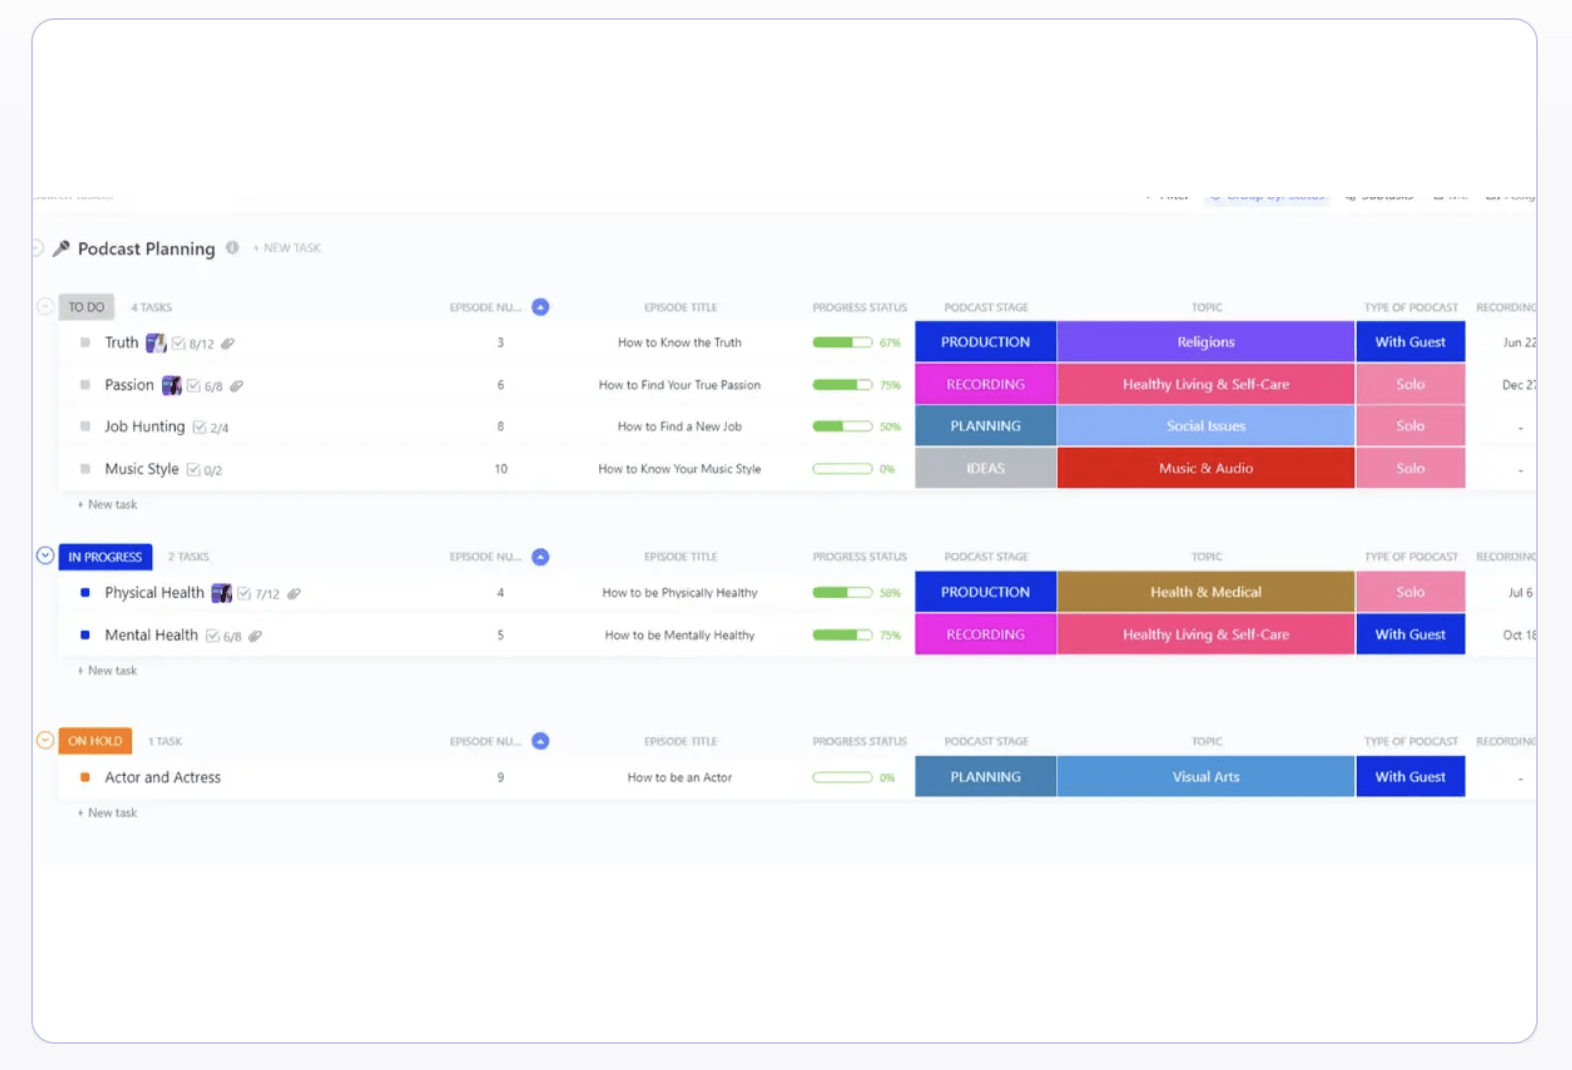
Task: Click the microphone icon beside Podcast Planning
Action: (x=62, y=248)
